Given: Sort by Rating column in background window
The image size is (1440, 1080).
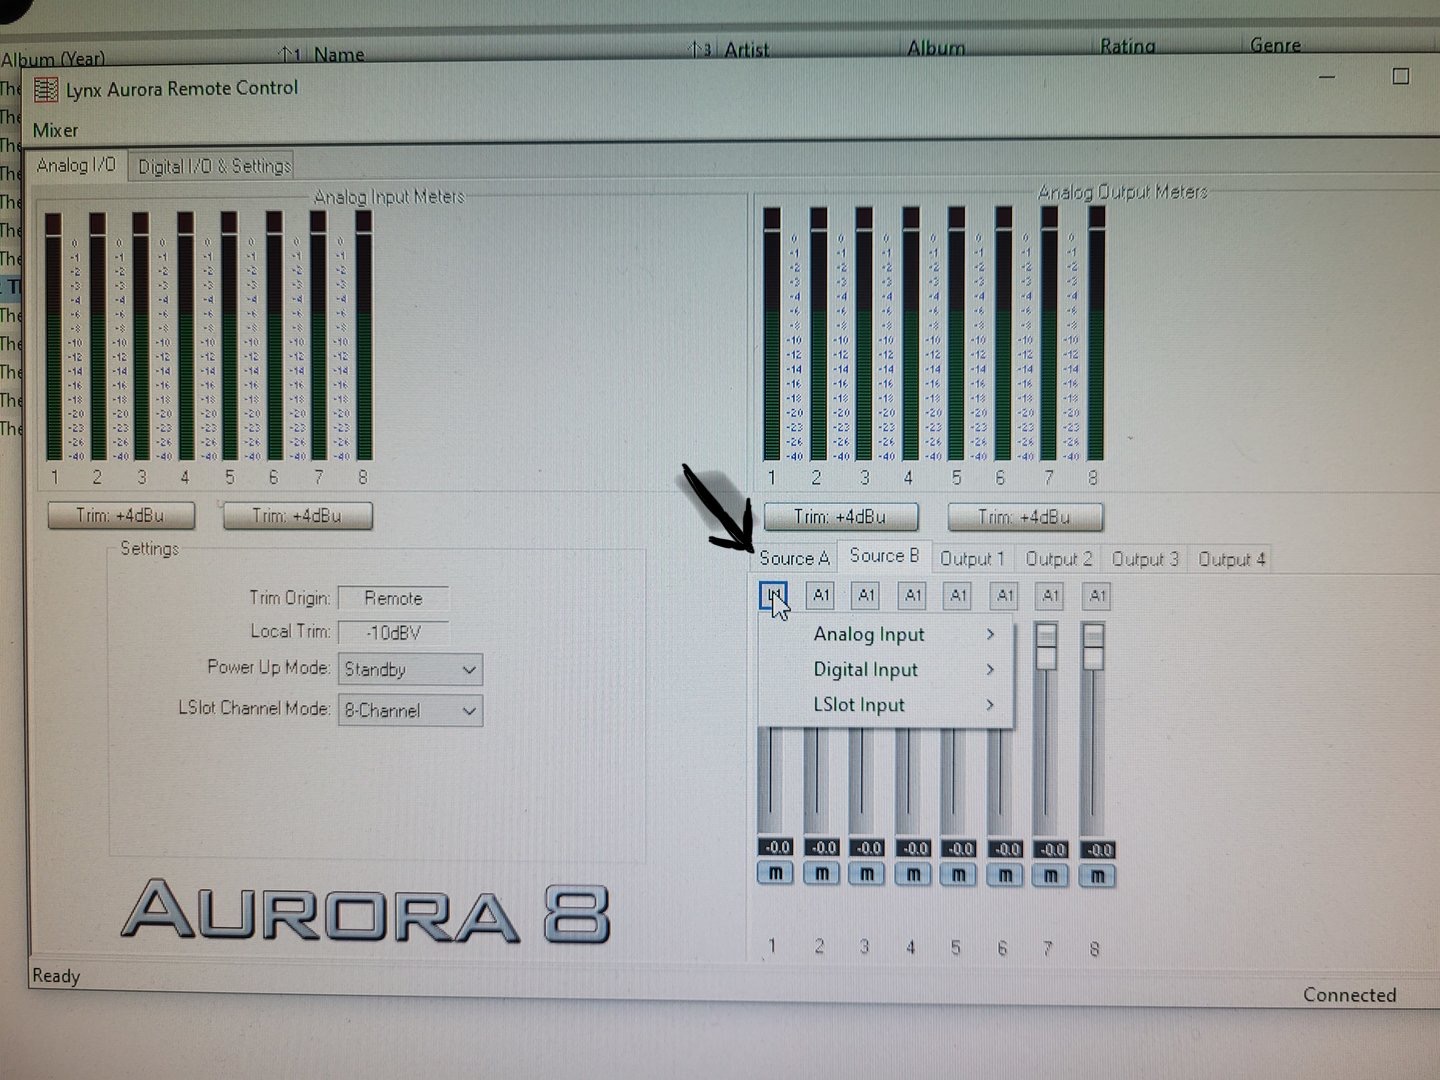Looking at the screenshot, I should point(1127,45).
